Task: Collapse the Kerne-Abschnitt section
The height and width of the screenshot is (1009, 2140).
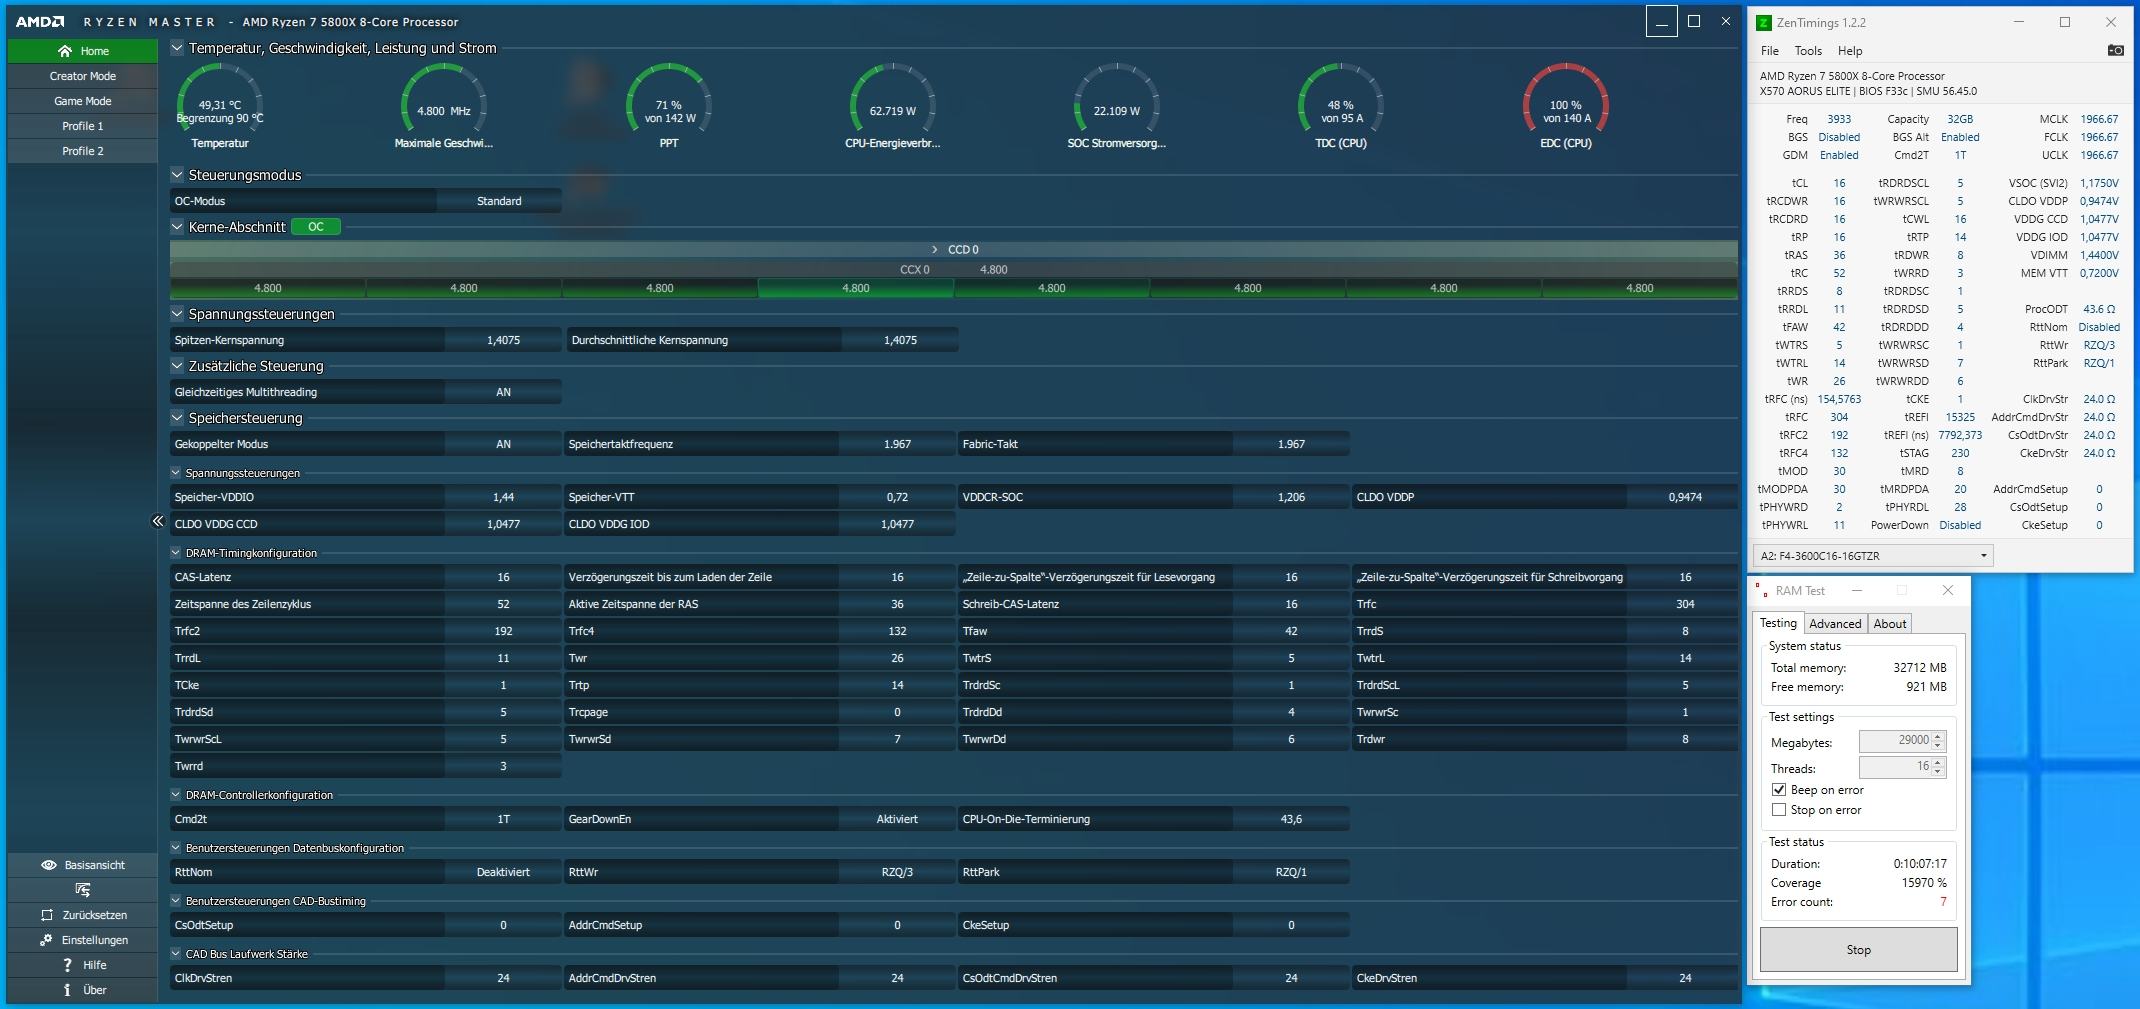Action: tap(177, 226)
